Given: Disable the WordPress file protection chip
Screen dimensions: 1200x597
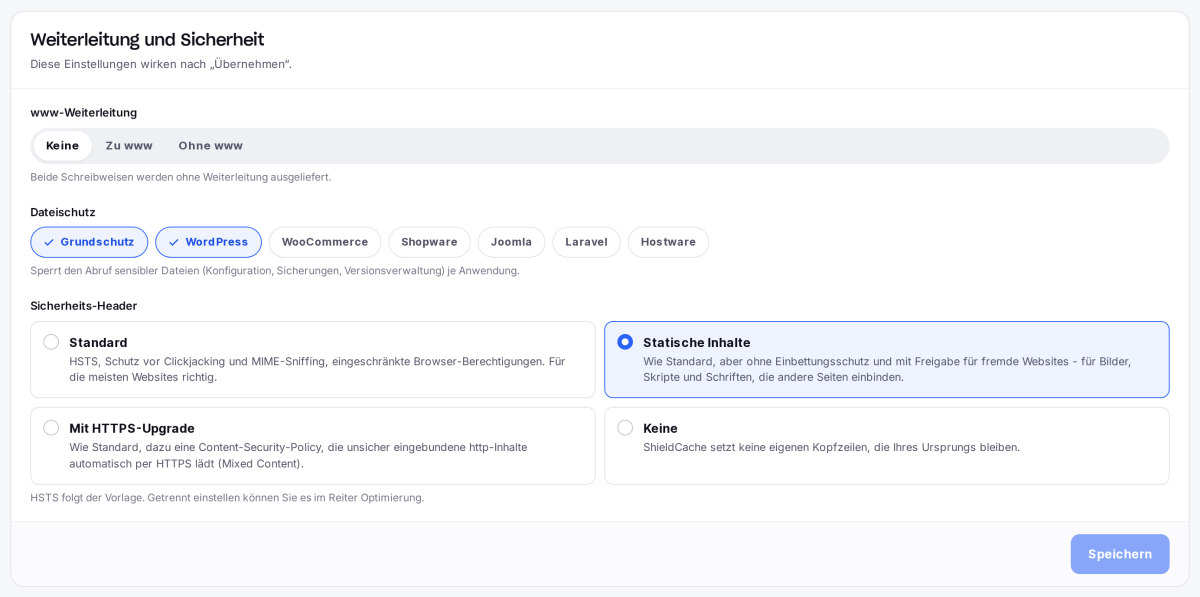Looking at the screenshot, I should [x=208, y=242].
